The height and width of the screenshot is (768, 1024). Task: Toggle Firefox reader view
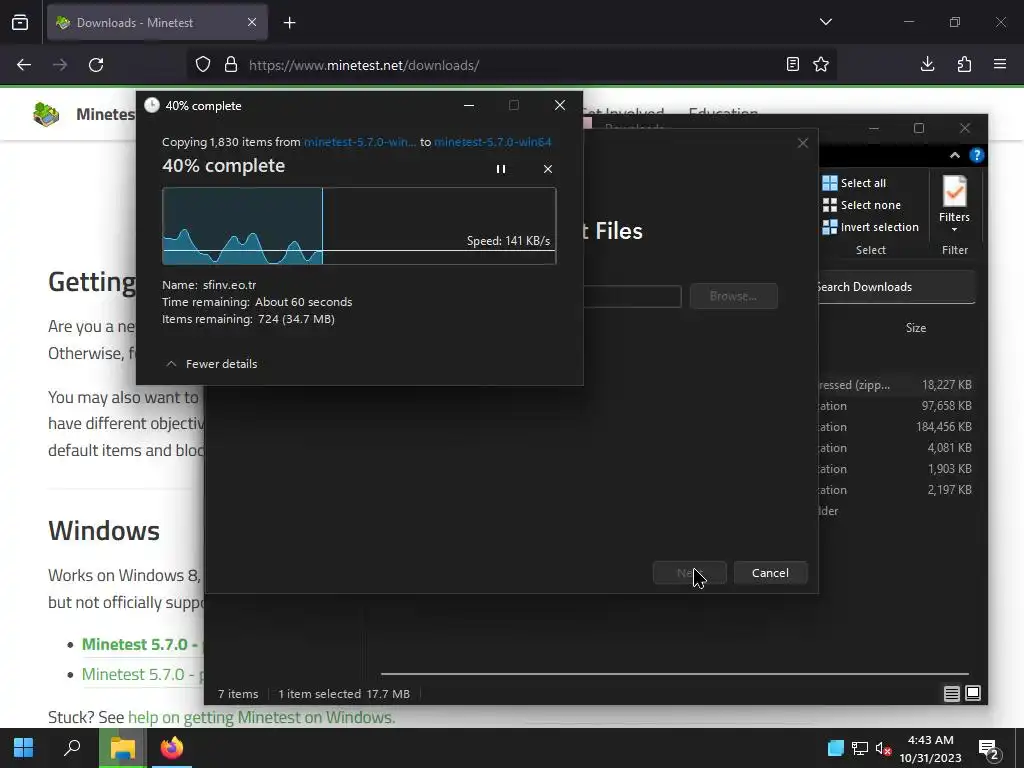[x=793, y=65]
